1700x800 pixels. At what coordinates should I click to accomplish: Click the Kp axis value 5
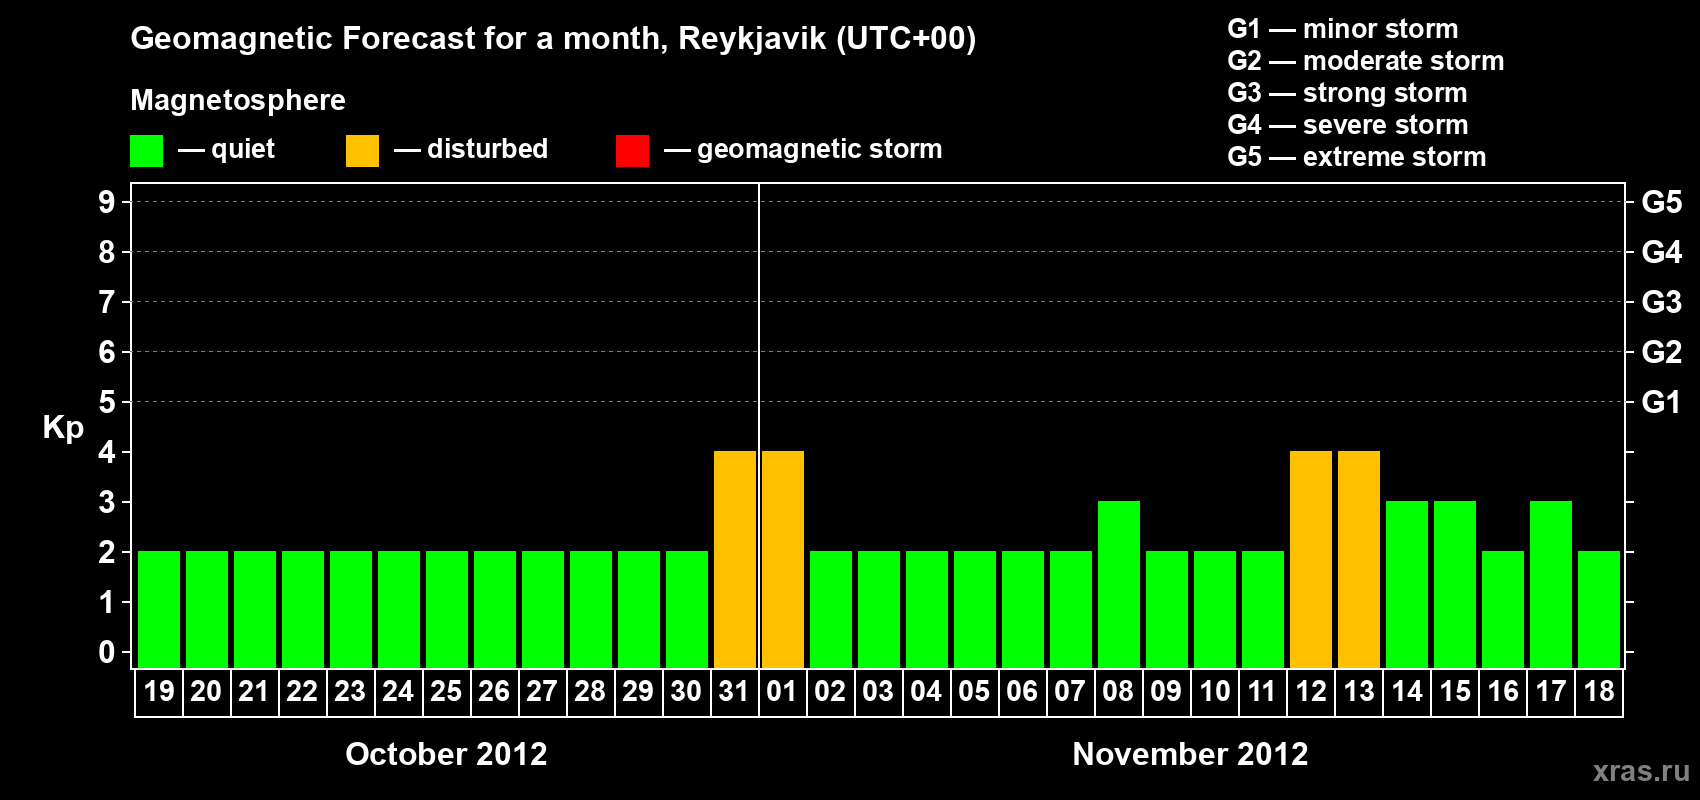point(107,402)
